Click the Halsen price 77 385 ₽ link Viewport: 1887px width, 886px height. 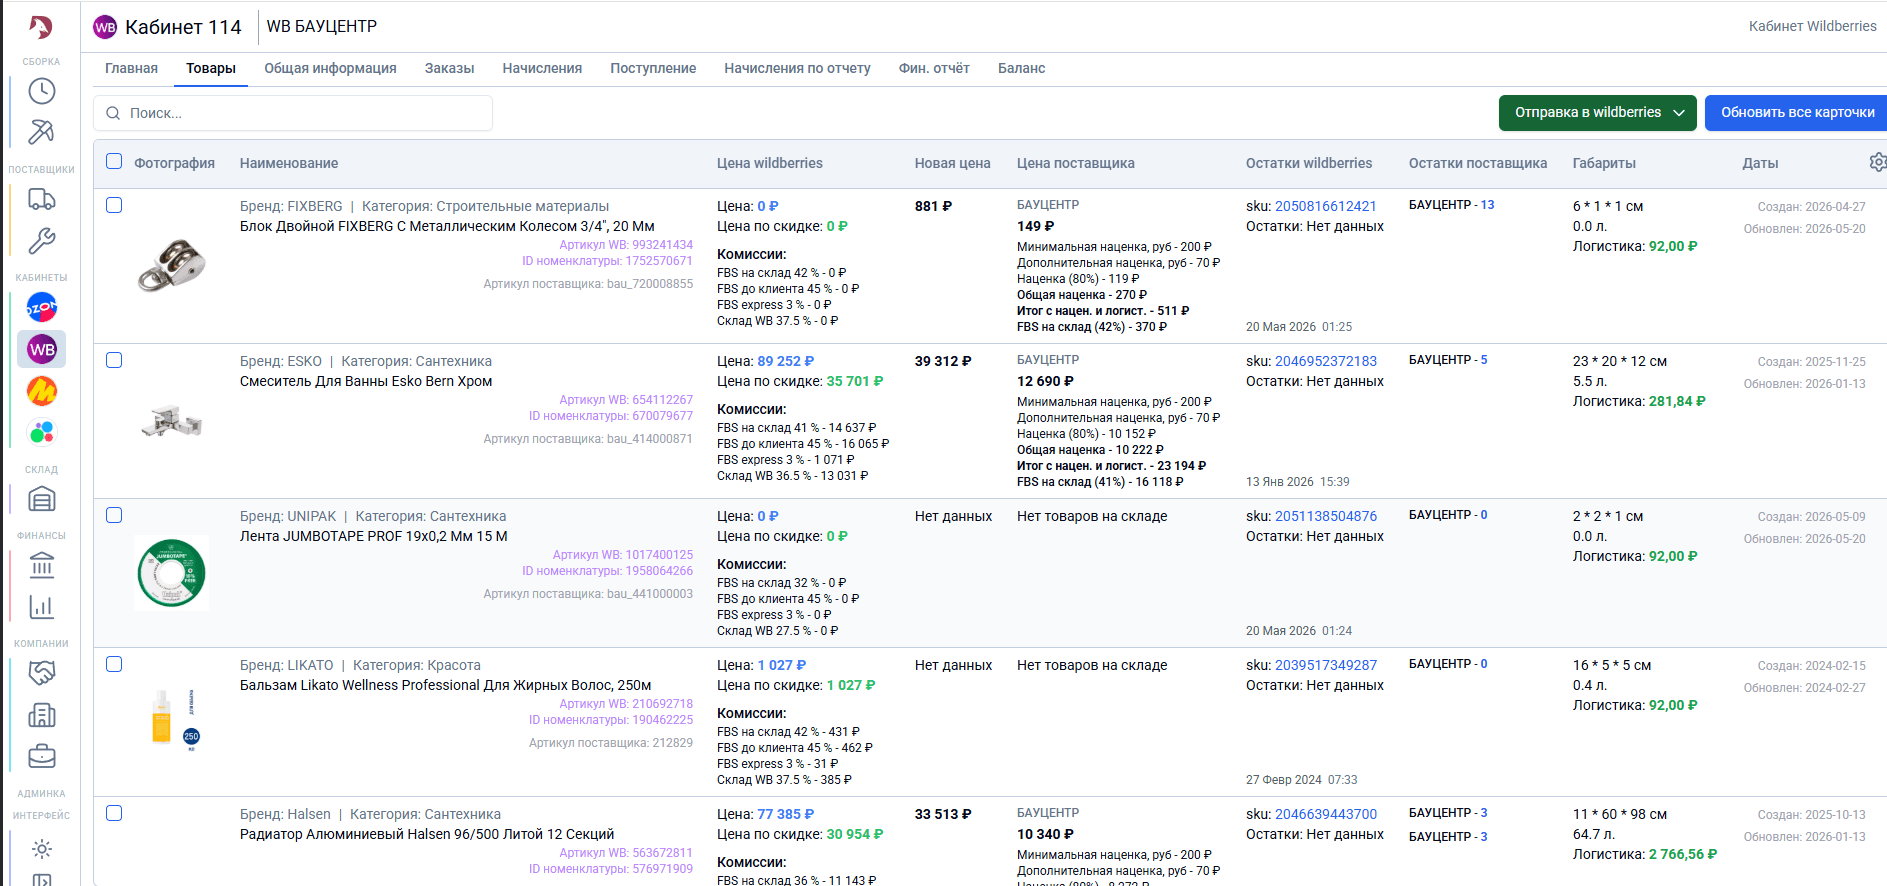(x=785, y=814)
